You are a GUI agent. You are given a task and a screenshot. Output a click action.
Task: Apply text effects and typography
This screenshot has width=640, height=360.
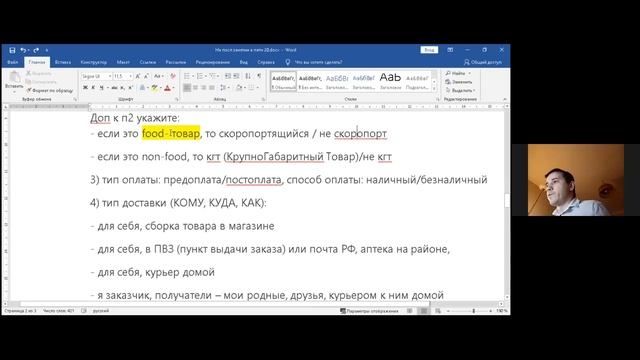pyautogui.click(x=142, y=88)
